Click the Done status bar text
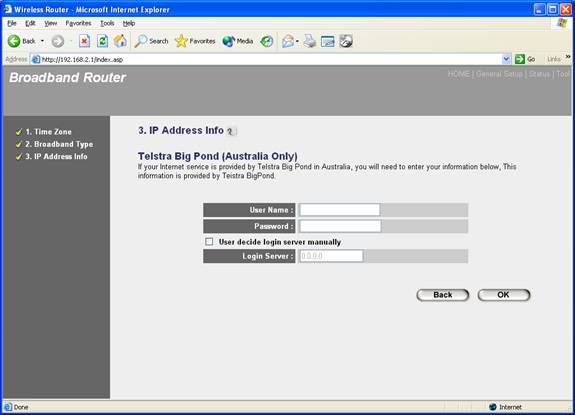Image resolution: width=575 pixels, height=415 pixels. pyautogui.click(x=21, y=407)
